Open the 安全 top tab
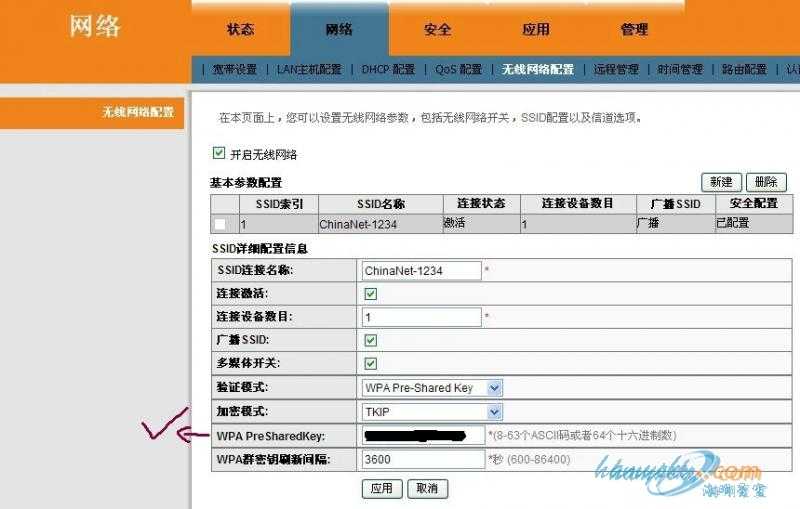This screenshot has height=509, width=800. [x=437, y=29]
